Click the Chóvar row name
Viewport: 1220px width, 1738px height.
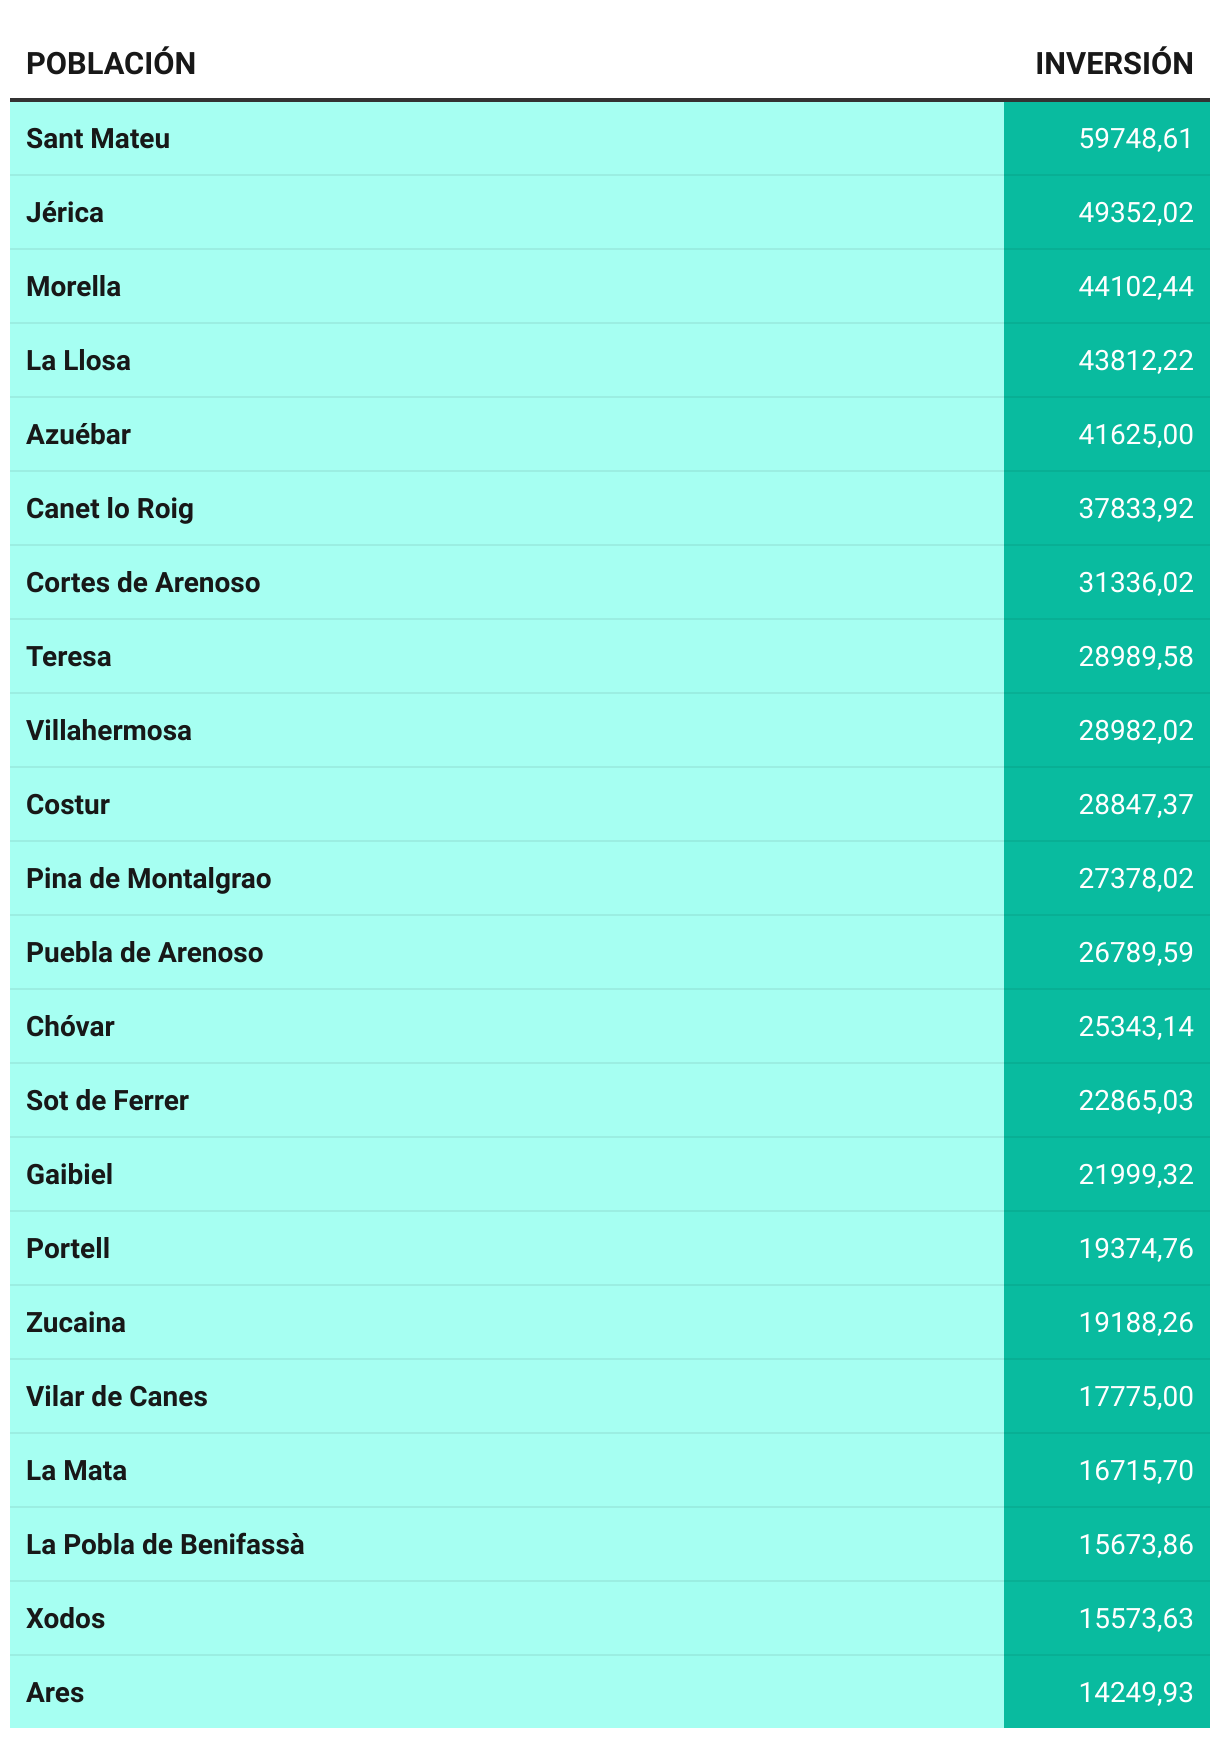click(70, 1026)
